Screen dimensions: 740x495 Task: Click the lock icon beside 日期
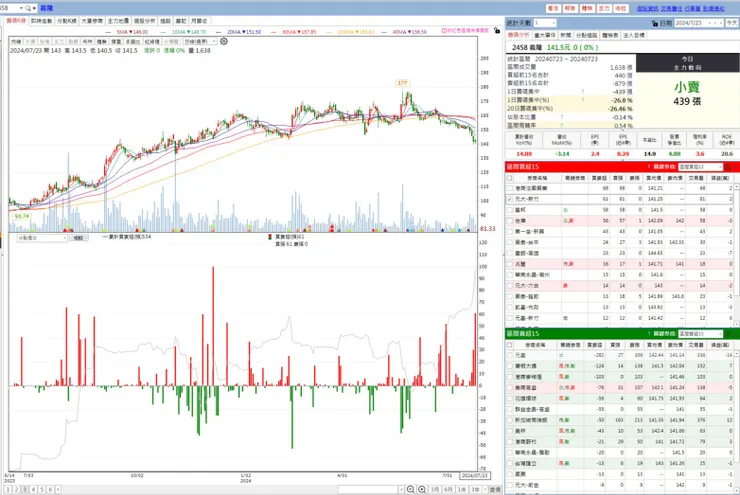click(655, 23)
